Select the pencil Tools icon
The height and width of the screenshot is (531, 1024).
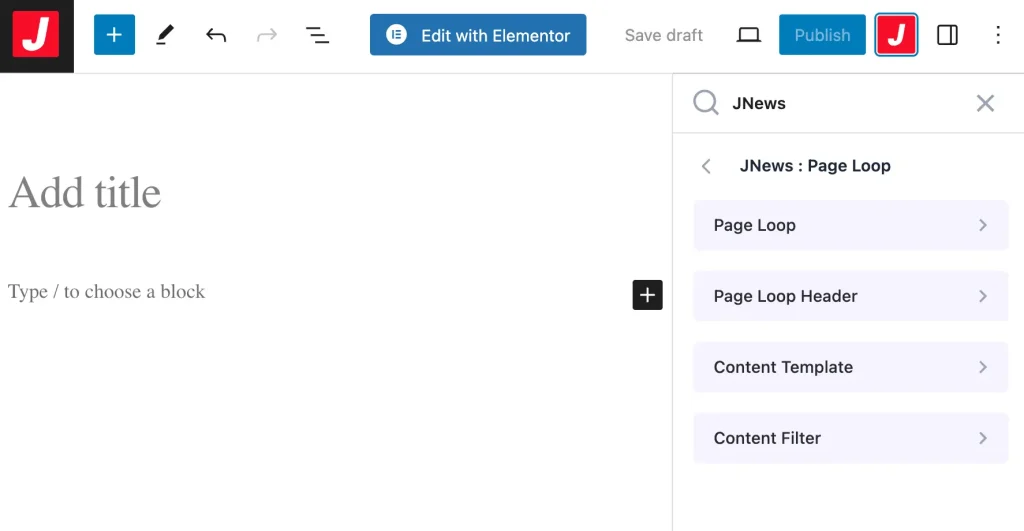(165, 35)
